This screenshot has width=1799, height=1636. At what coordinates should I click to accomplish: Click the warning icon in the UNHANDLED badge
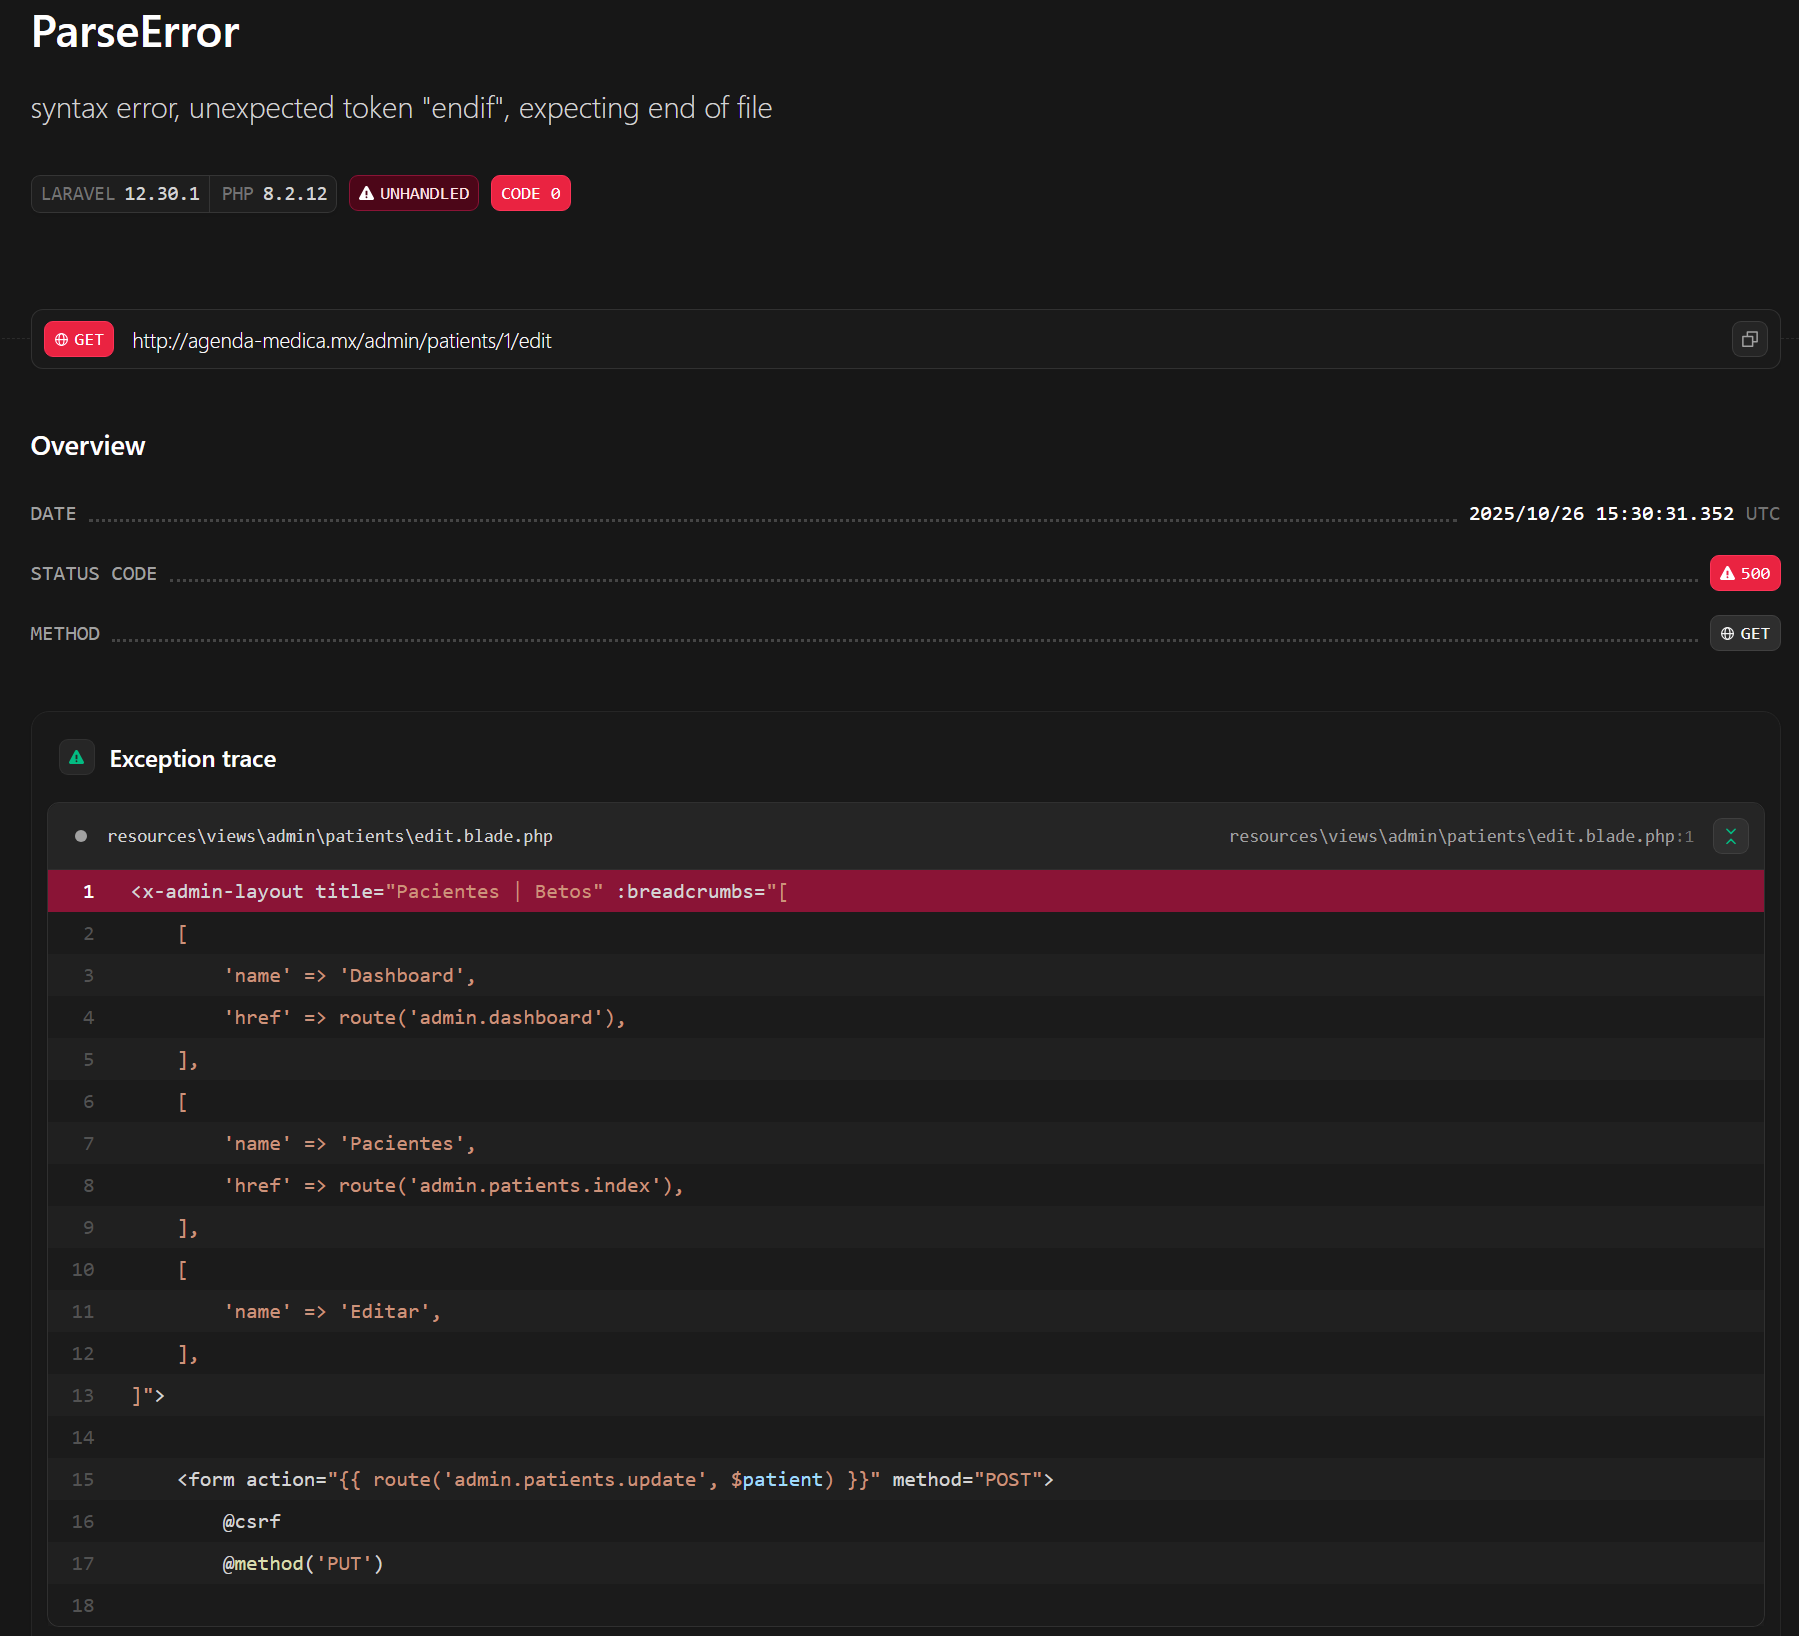[x=366, y=194]
